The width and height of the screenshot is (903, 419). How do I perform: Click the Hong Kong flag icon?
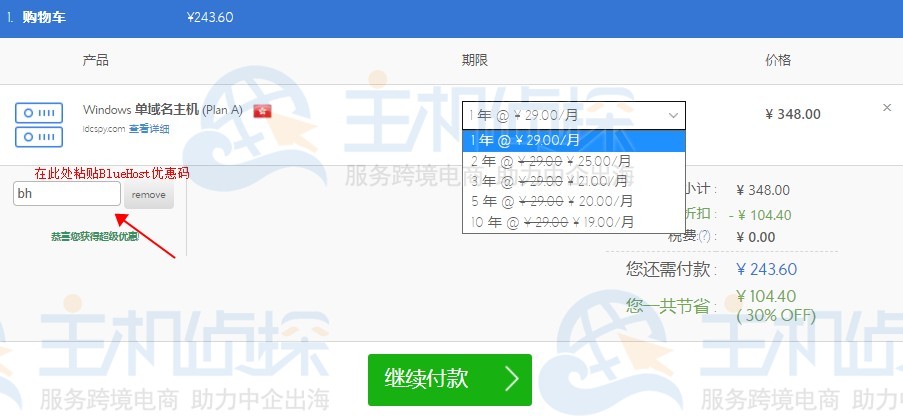point(262,111)
